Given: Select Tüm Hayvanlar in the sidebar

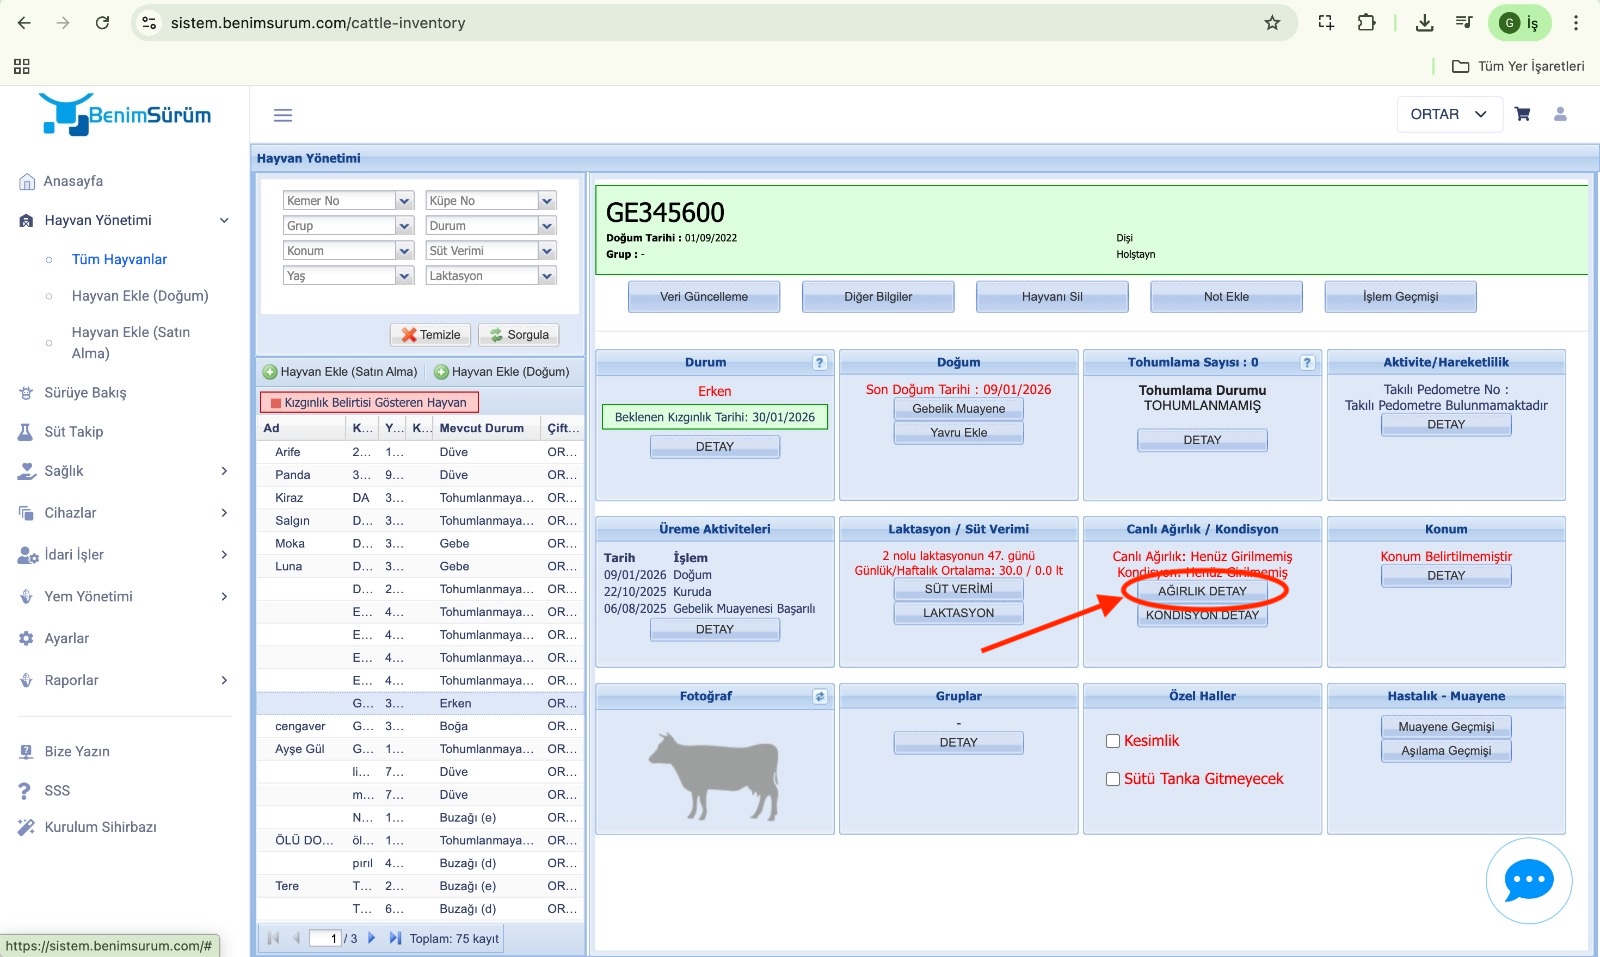Looking at the screenshot, I should coord(119,259).
